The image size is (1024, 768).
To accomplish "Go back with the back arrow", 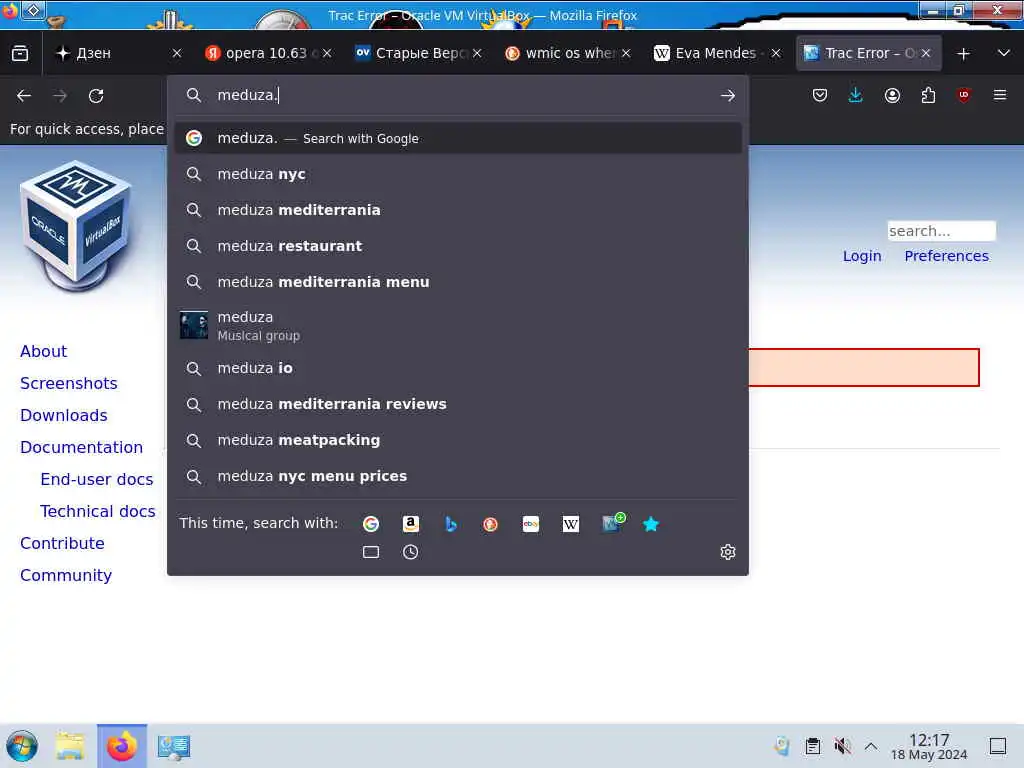I will (x=24, y=96).
